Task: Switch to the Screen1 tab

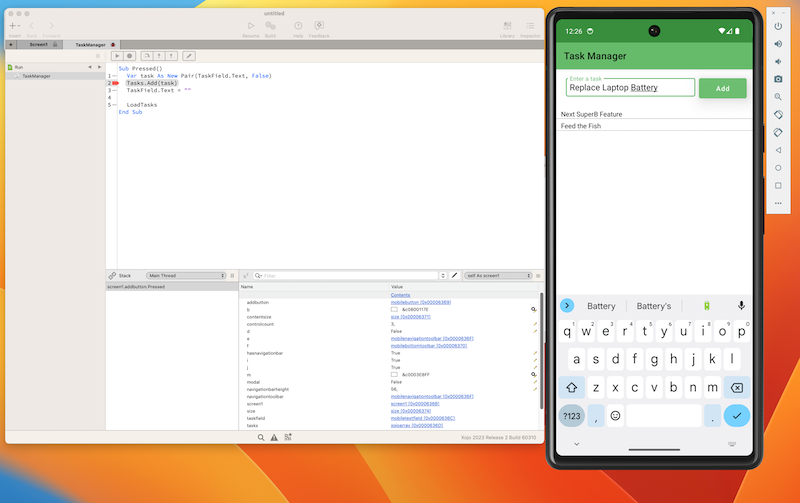Action: [40, 45]
